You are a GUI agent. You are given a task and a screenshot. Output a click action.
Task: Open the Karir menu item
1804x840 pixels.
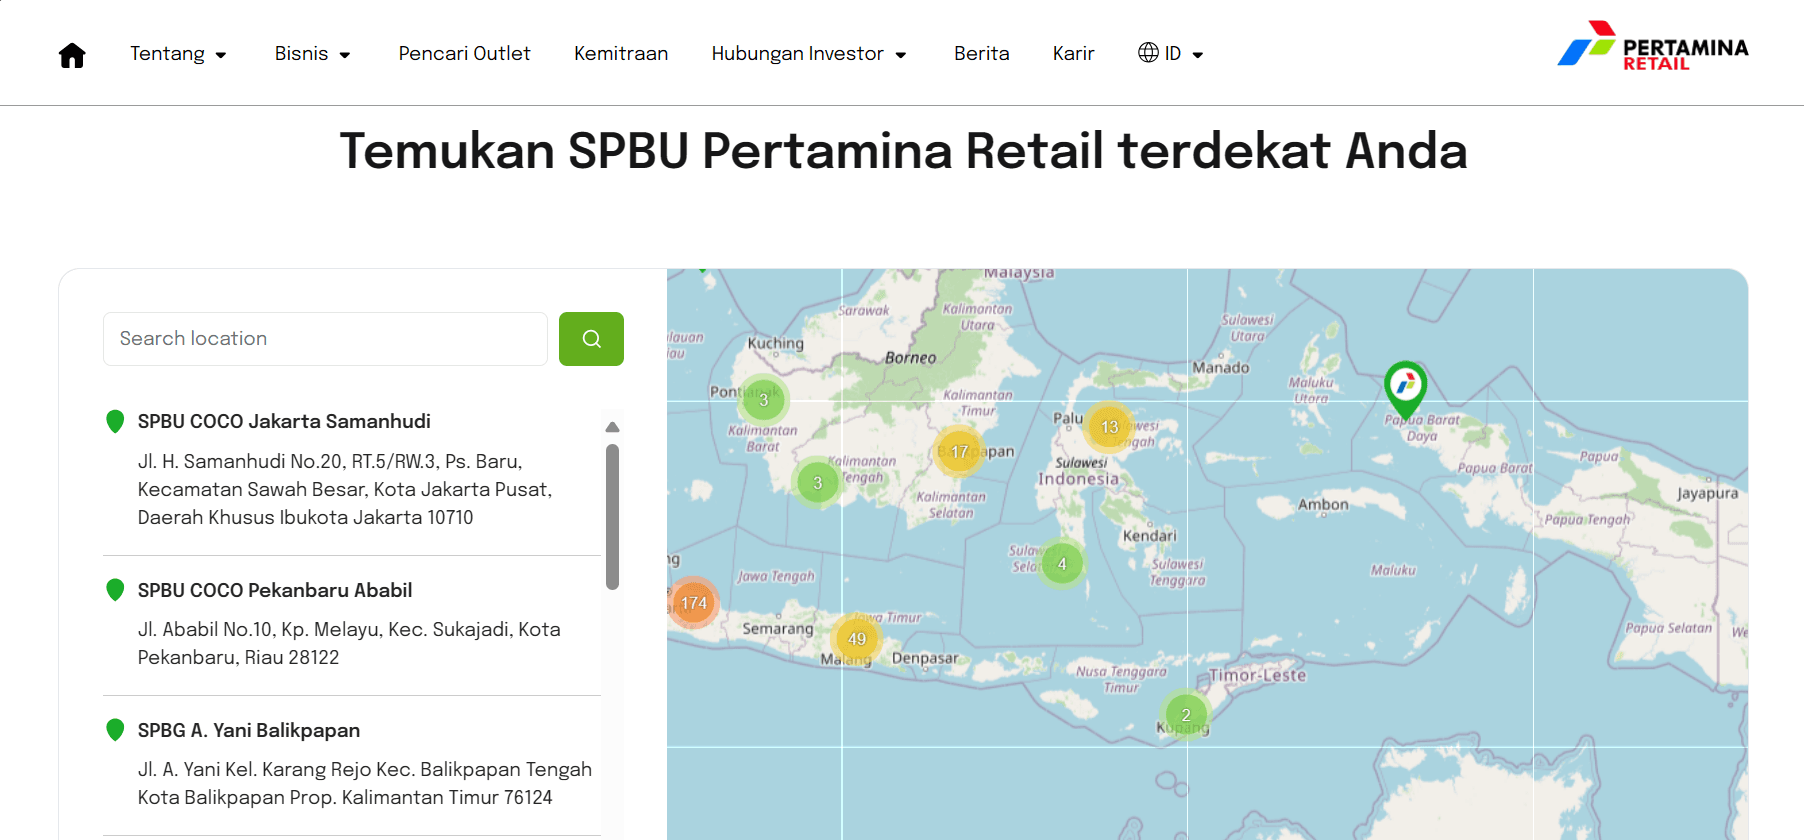pyautogui.click(x=1073, y=54)
